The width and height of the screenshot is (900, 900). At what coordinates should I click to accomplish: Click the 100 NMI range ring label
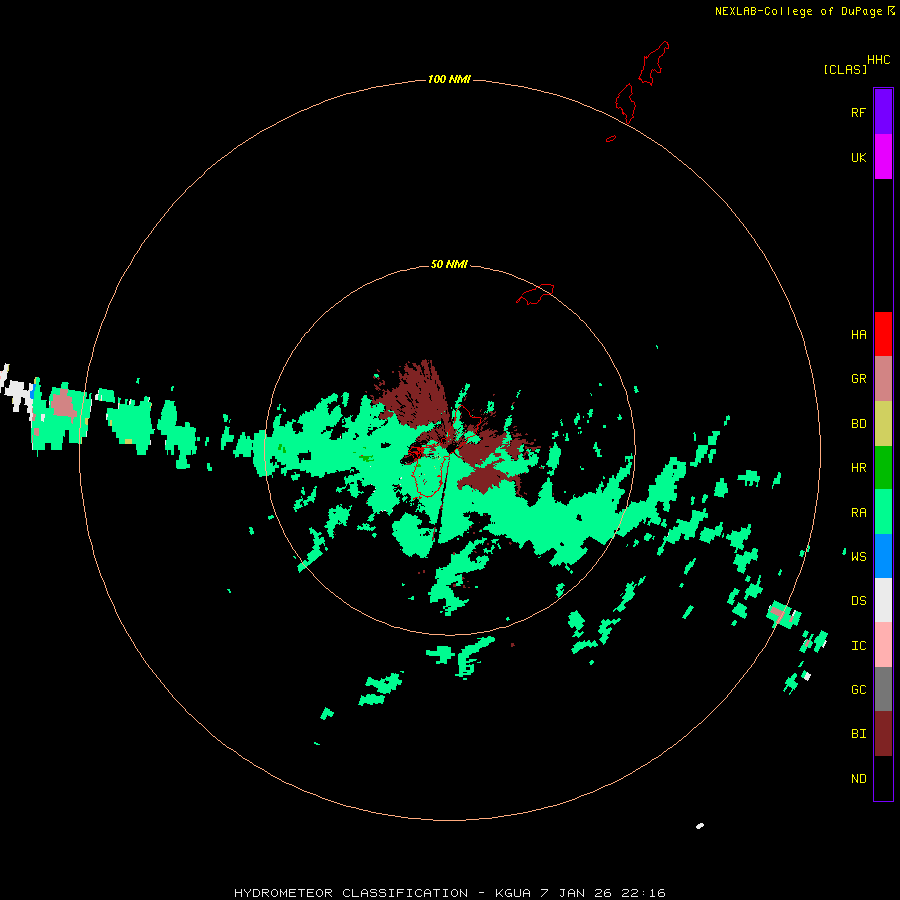point(449,79)
